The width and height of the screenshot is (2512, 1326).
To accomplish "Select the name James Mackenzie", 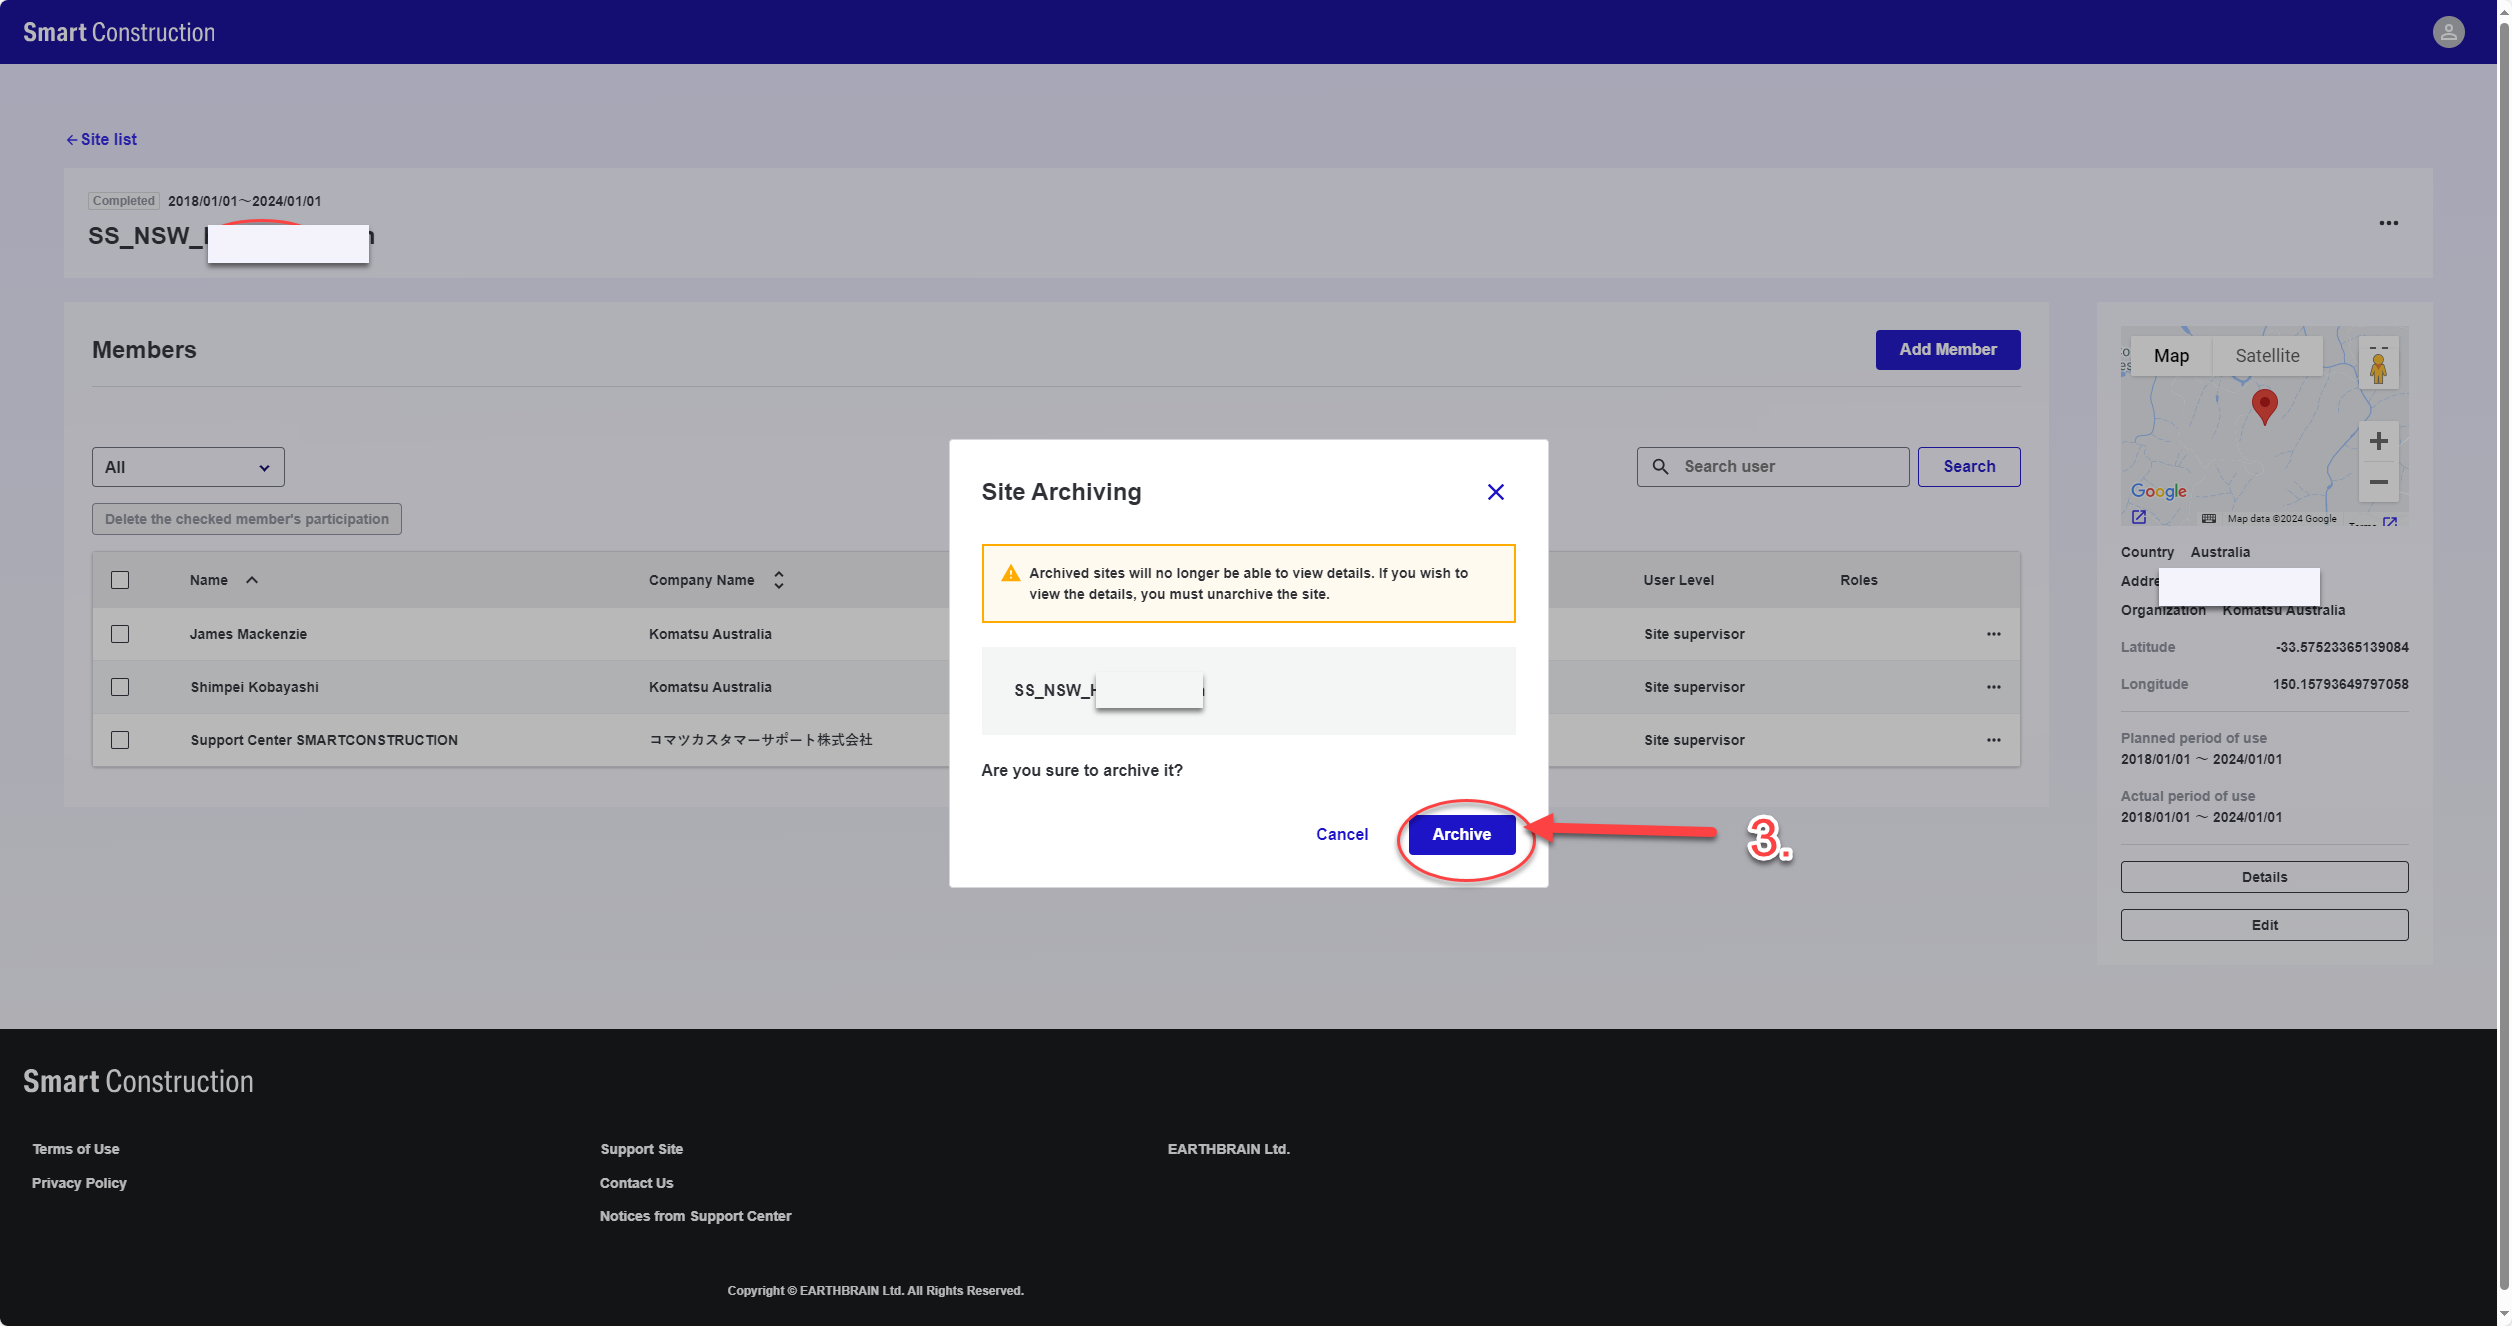I will [248, 634].
